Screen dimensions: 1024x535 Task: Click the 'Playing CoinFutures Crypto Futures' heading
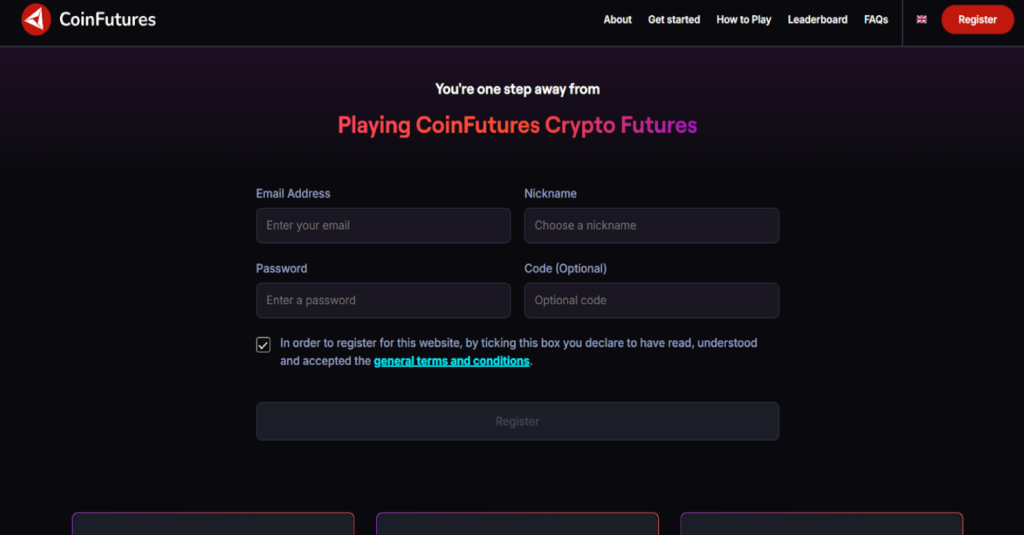click(x=517, y=126)
